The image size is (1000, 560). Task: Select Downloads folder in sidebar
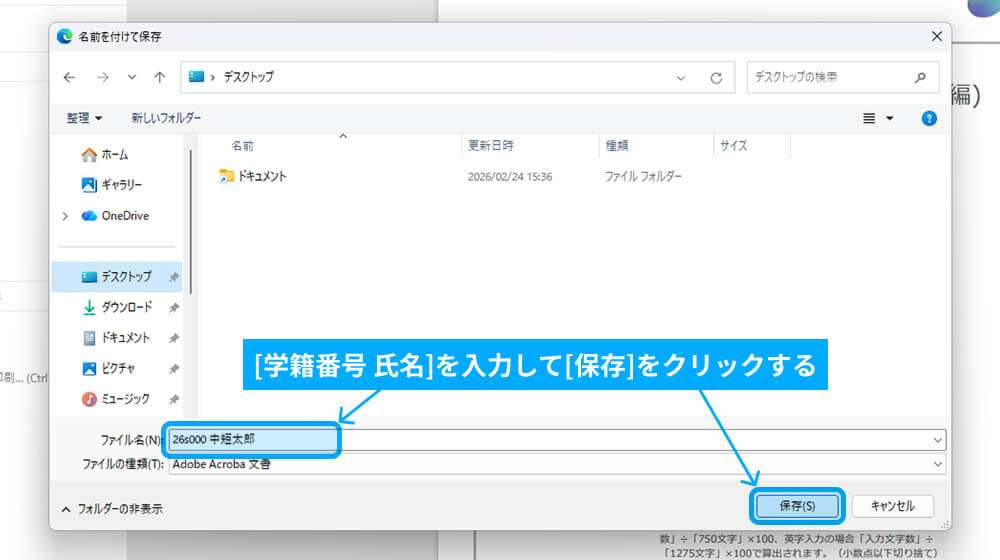coord(126,307)
